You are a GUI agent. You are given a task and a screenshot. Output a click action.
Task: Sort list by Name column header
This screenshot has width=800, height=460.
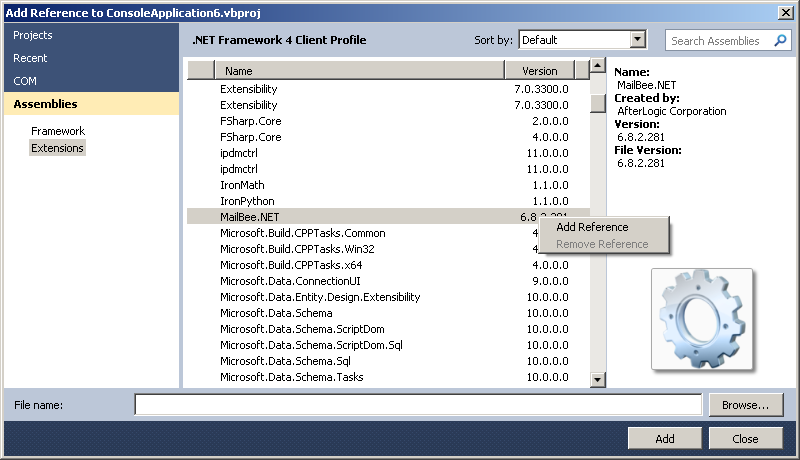tap(360, 71)
